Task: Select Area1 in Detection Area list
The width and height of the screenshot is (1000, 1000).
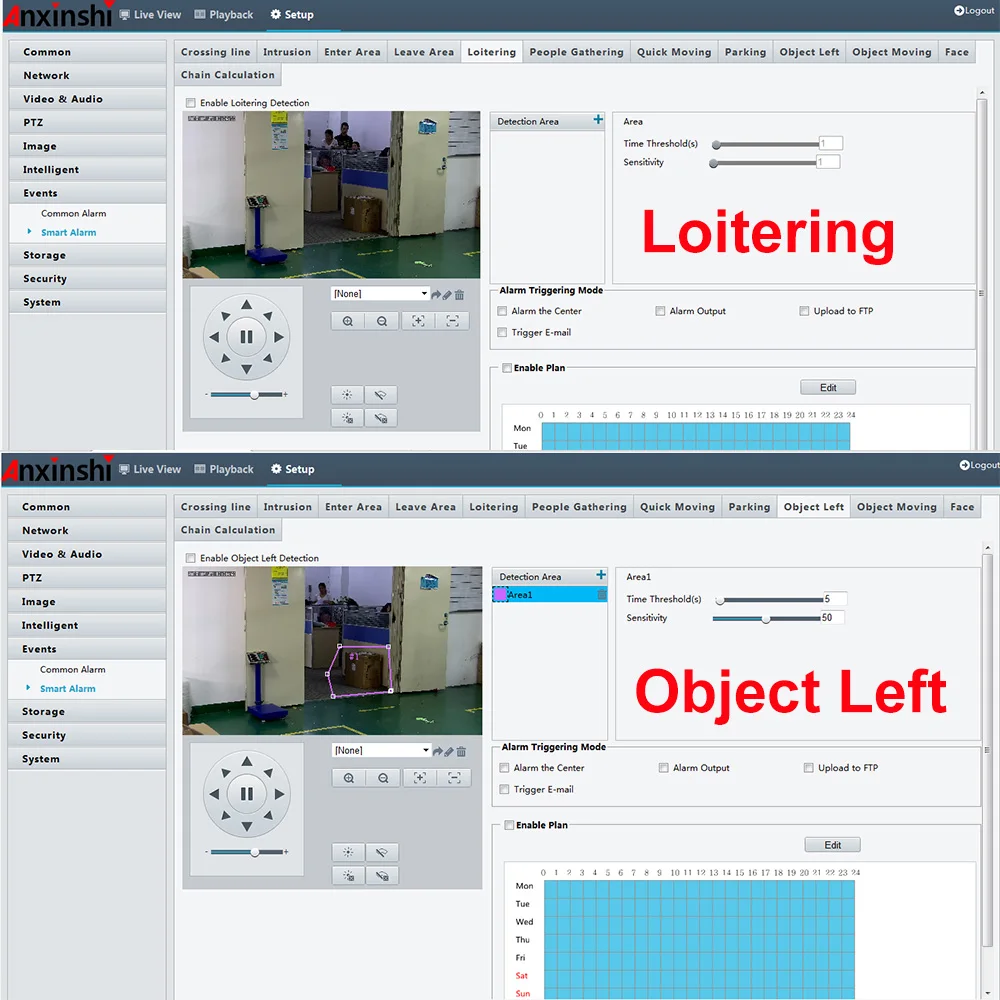Action: point(520,595)
